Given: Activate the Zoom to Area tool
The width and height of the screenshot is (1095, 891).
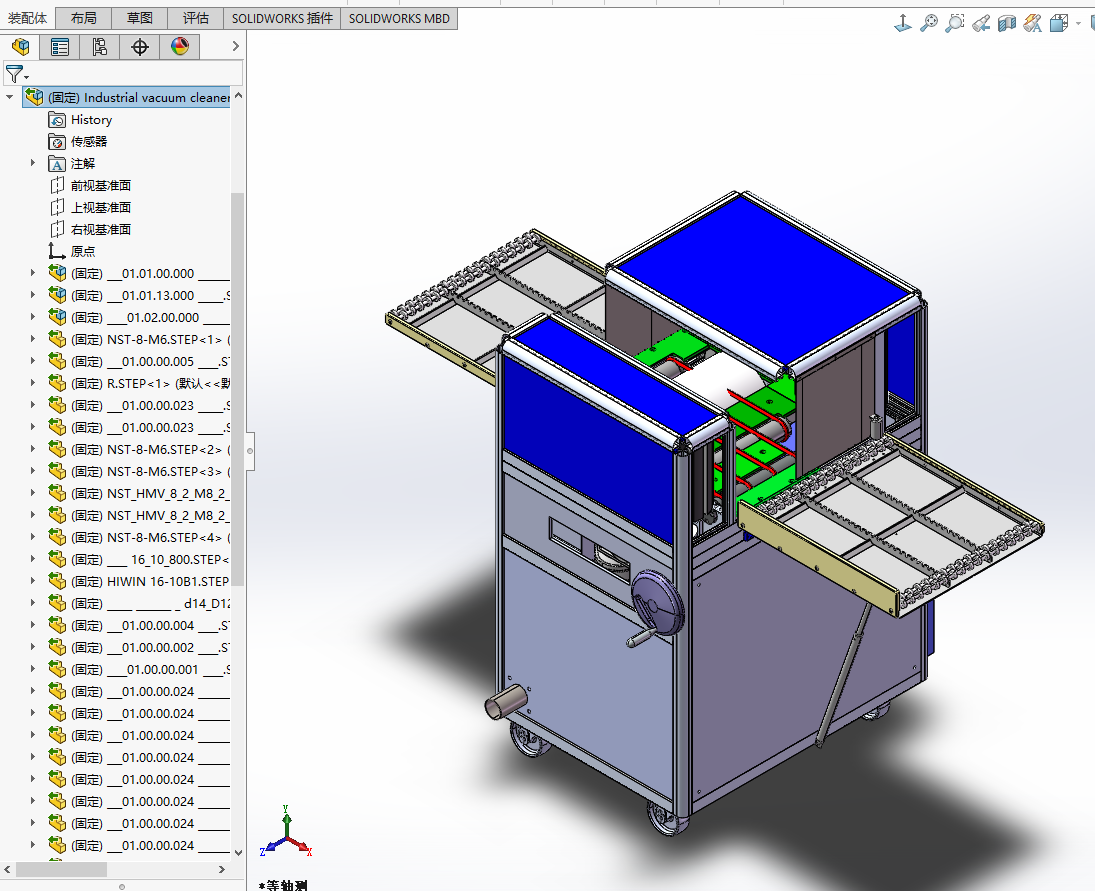Looking at the screenshot, I should pyautogui.click(x=955, y=22).
